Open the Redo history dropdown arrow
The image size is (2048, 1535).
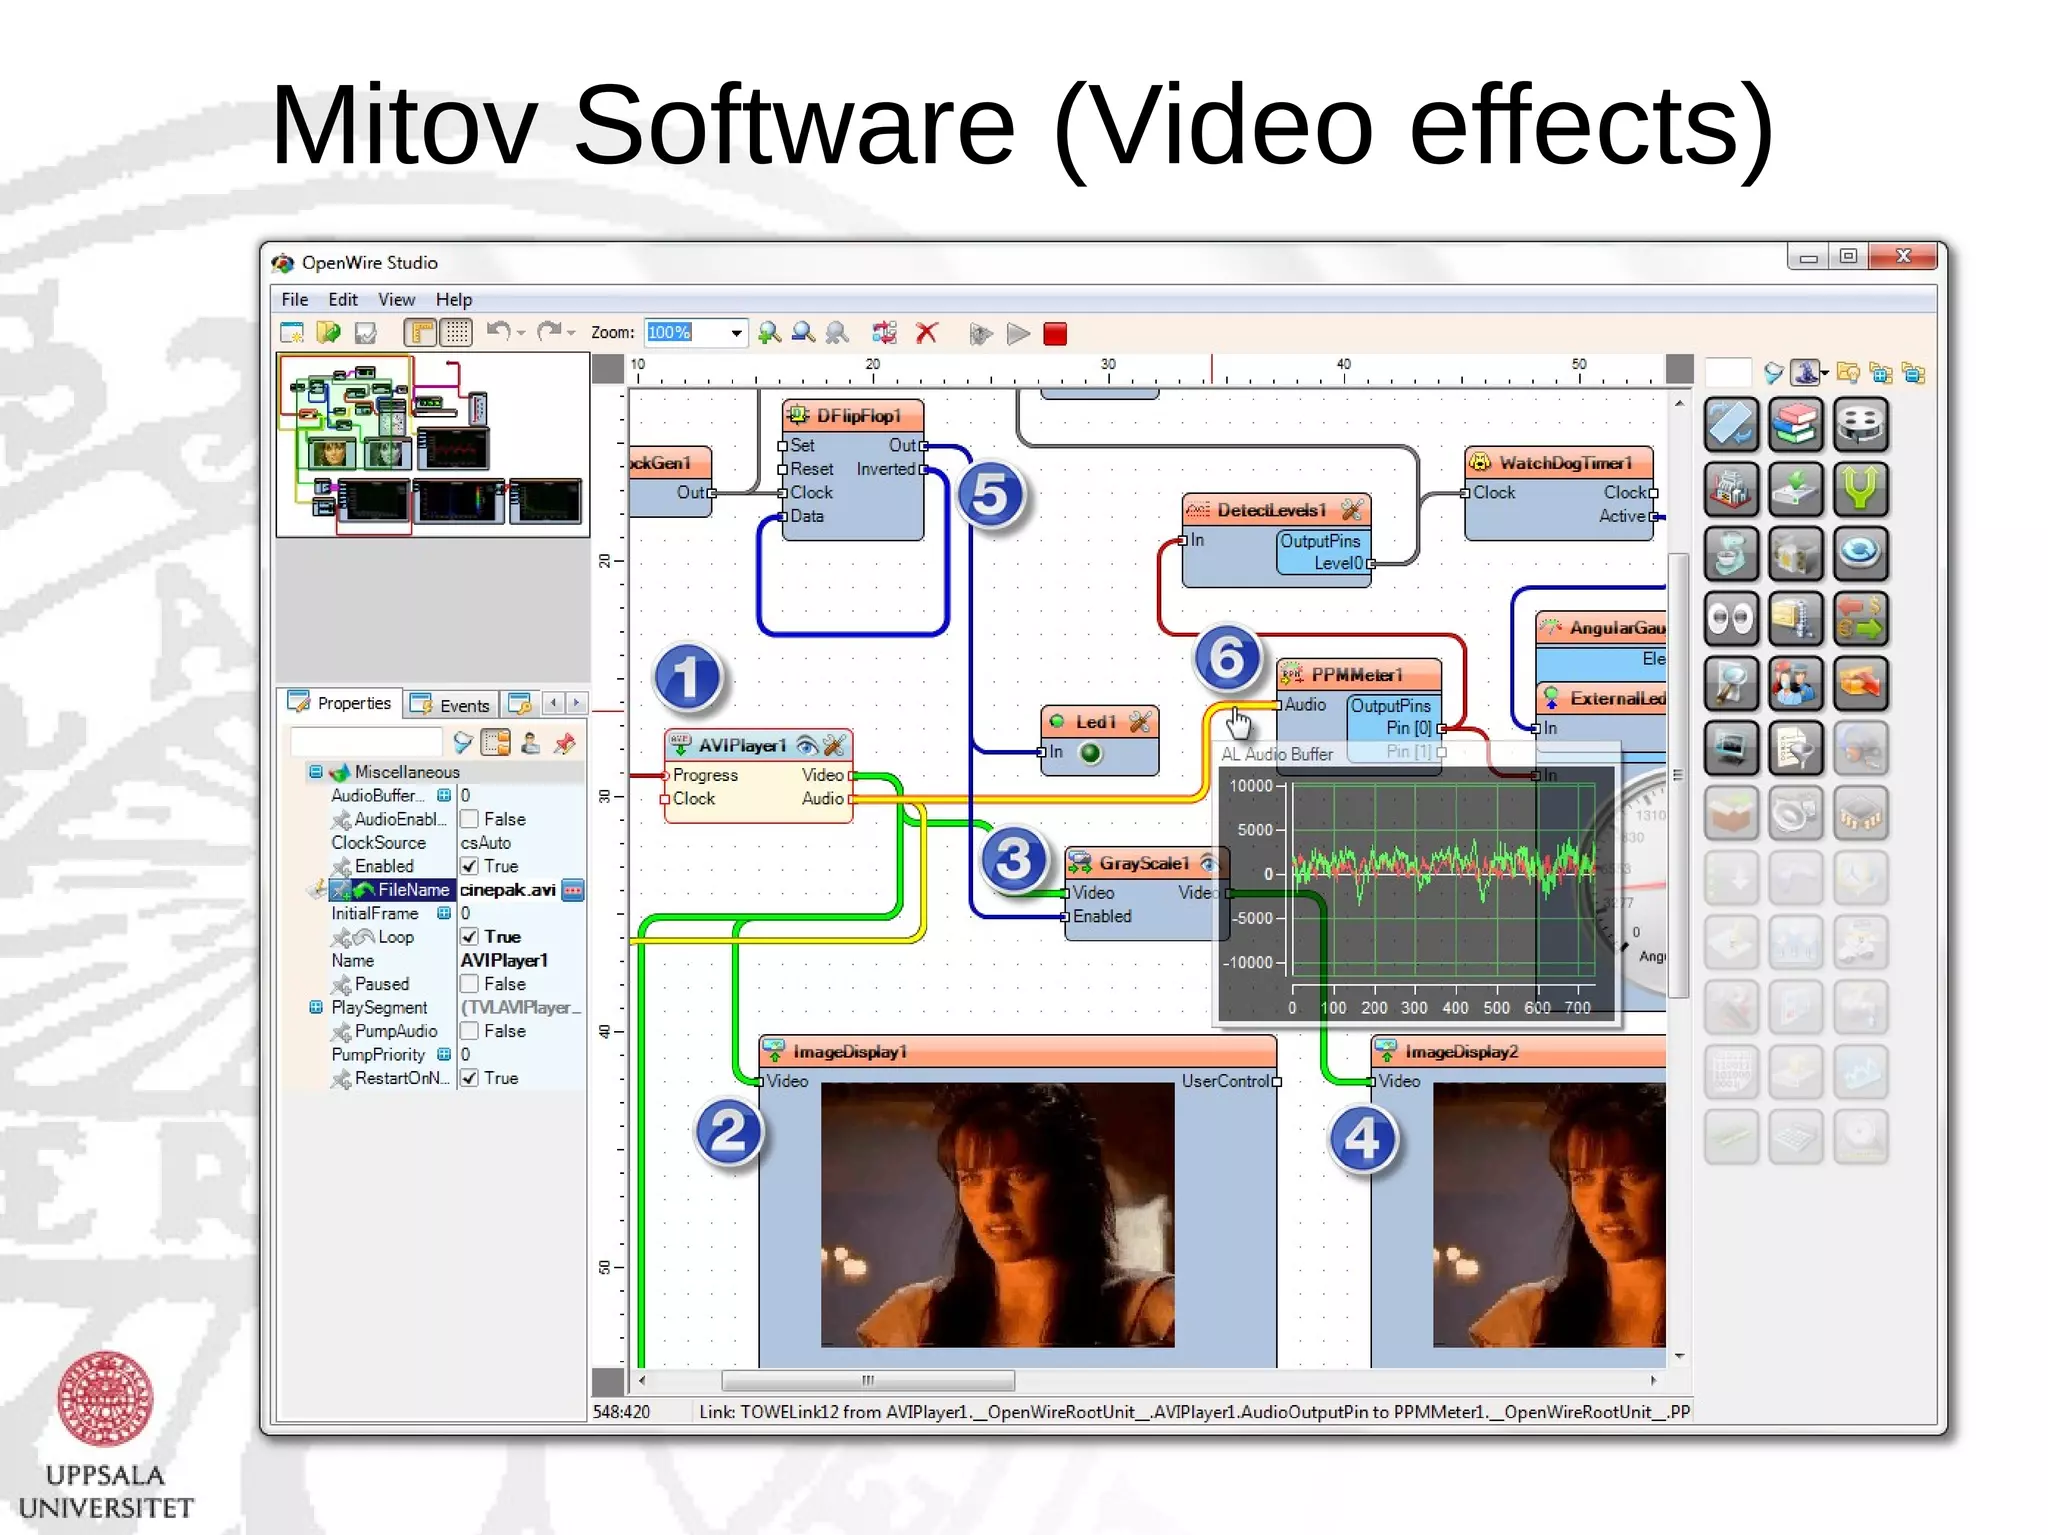571,333
